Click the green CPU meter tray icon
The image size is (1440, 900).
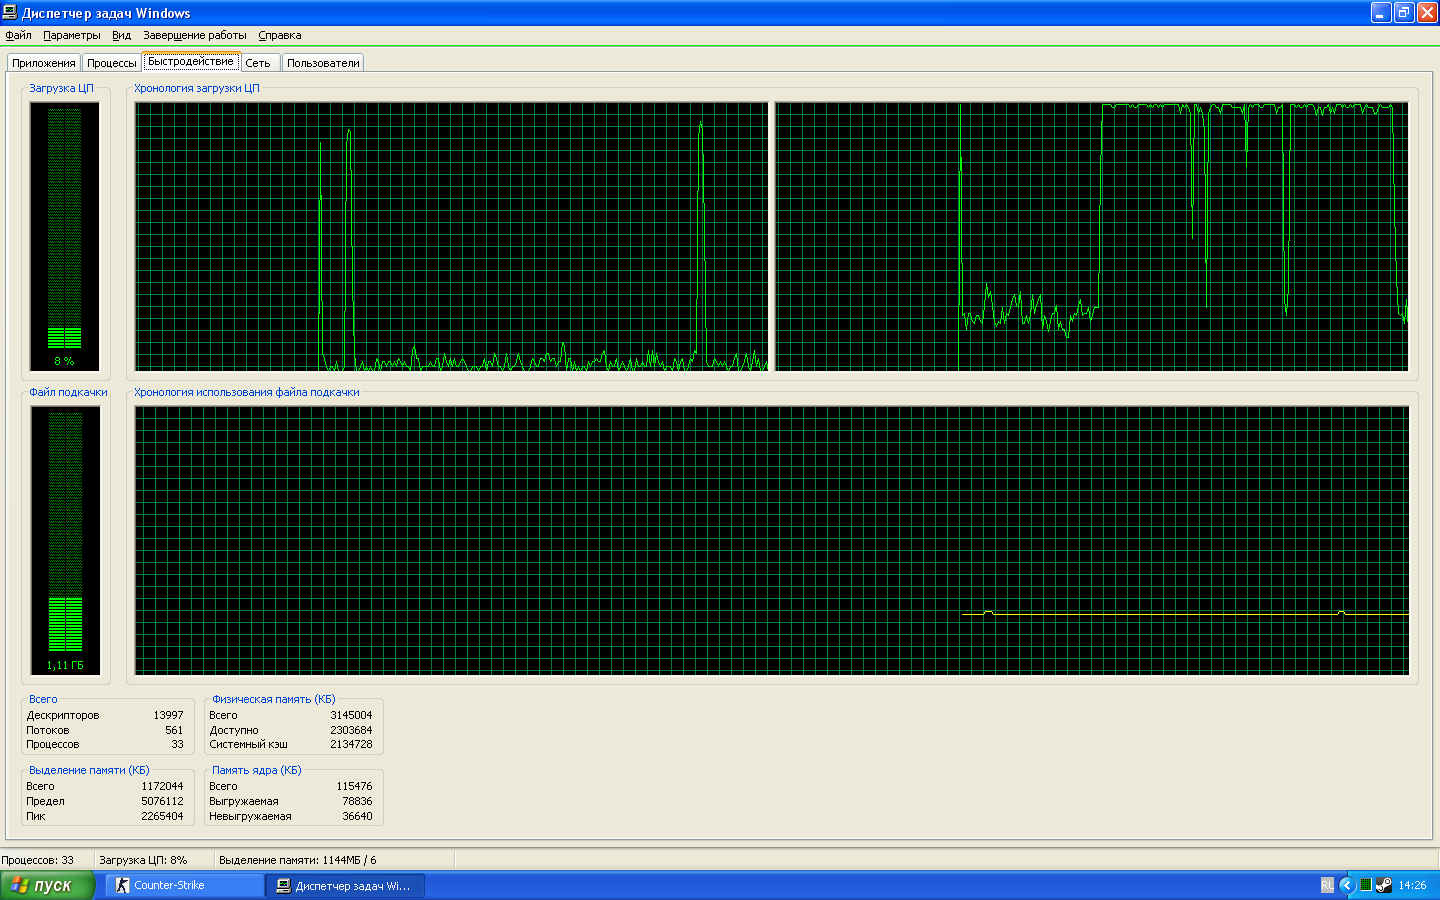point(1365,885)
